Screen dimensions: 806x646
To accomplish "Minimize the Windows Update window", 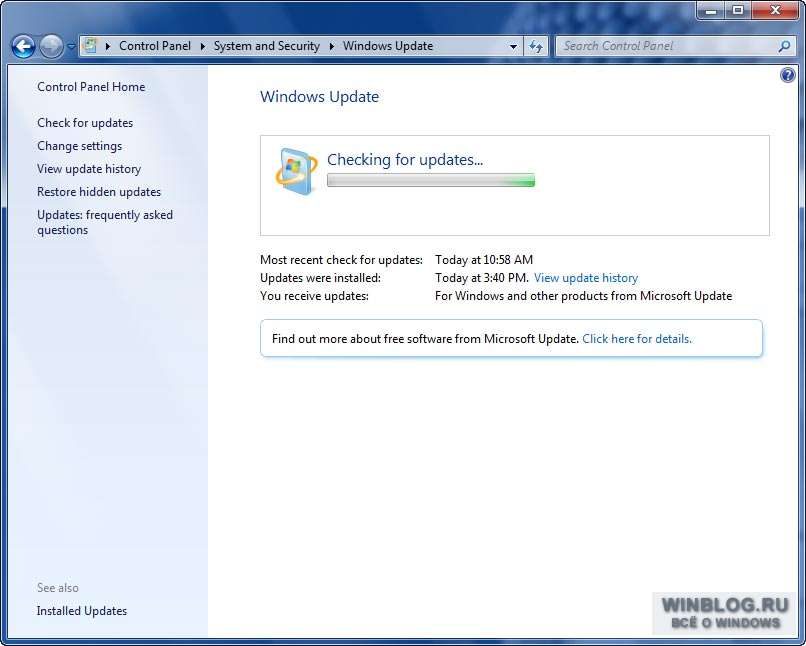I will point(711,10).
